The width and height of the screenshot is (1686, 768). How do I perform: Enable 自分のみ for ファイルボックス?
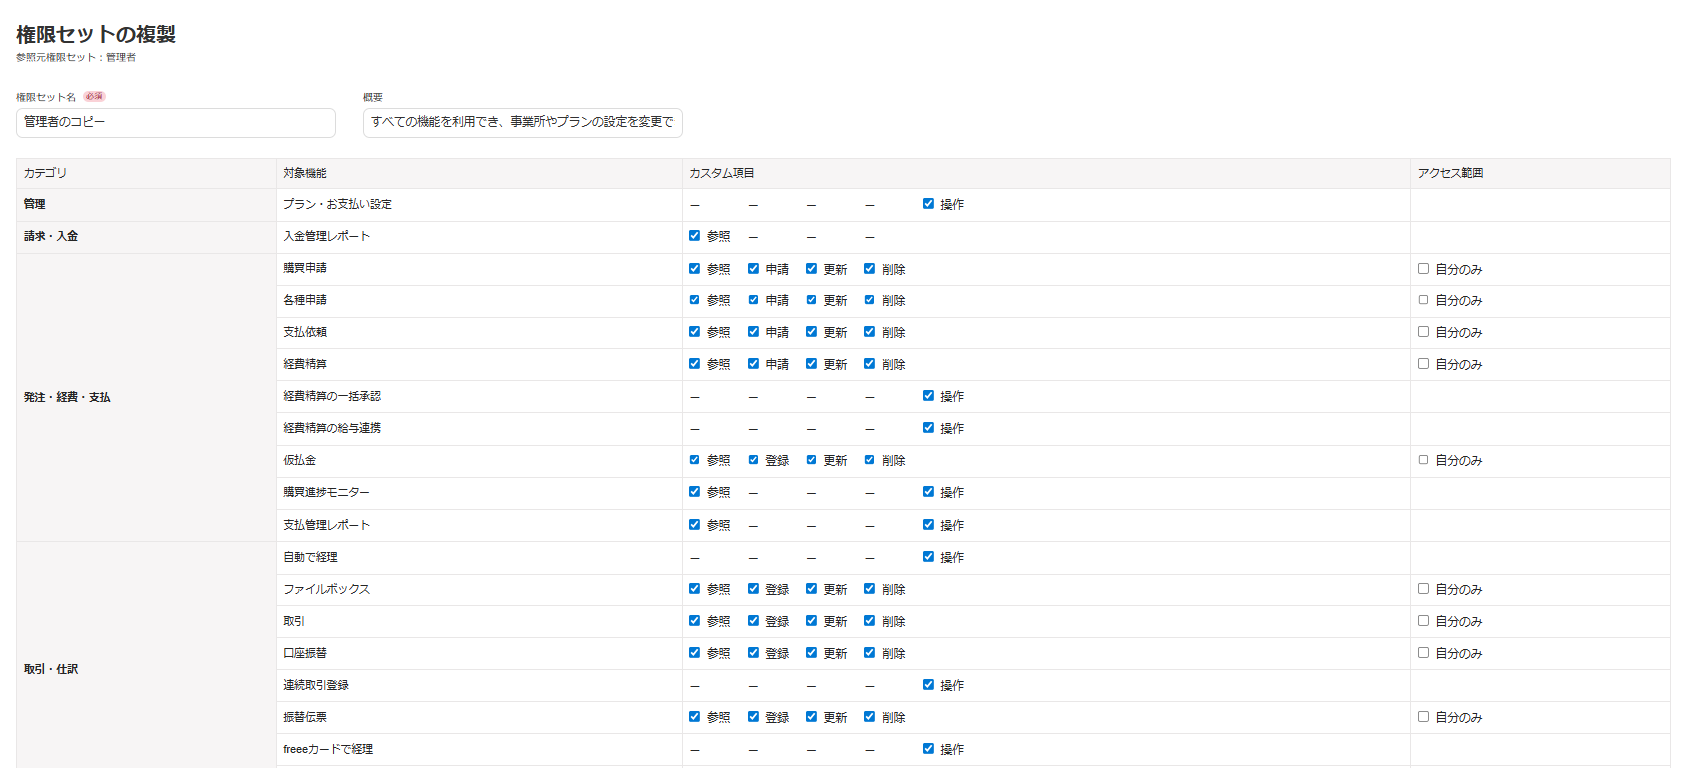pos(1423,589)
